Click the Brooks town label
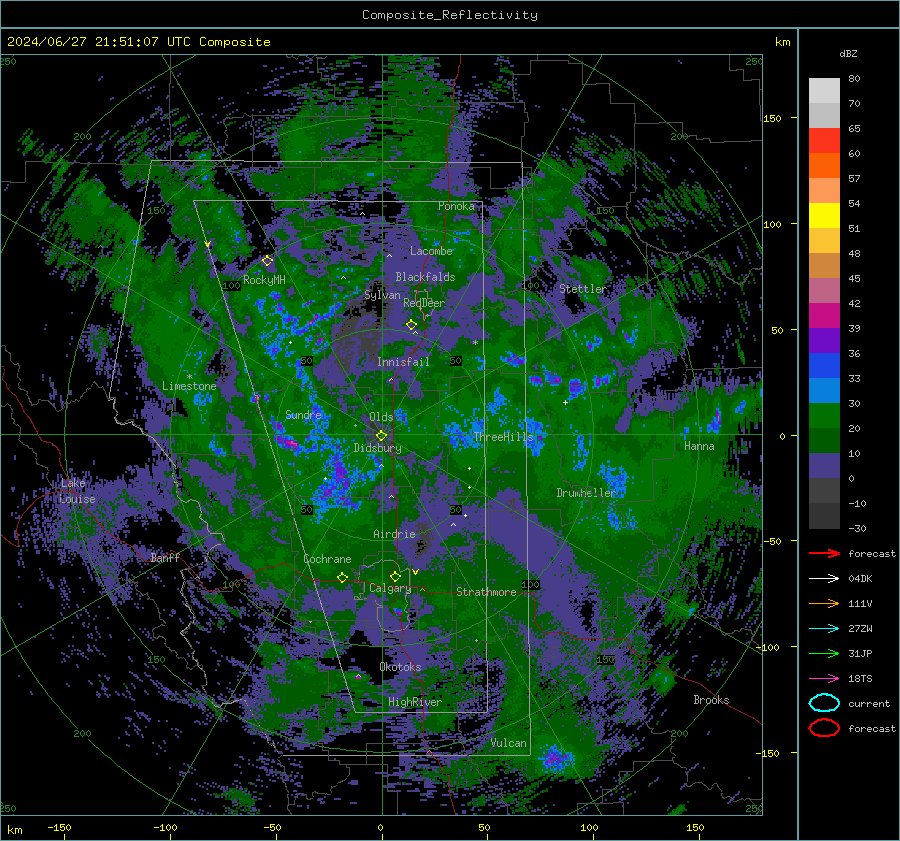The height and width of the screenshot is (841, 900). (711, 700)
